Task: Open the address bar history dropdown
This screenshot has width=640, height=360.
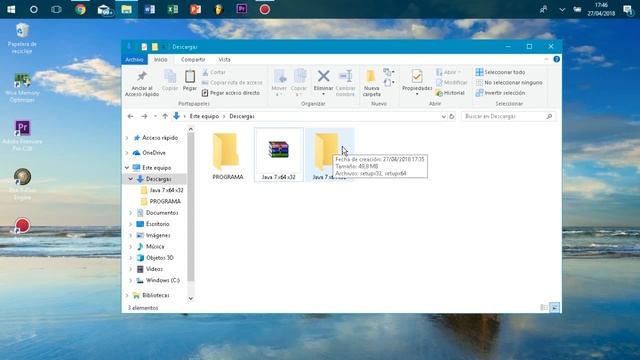Action: pyautogui.click(x=444, y=116)
